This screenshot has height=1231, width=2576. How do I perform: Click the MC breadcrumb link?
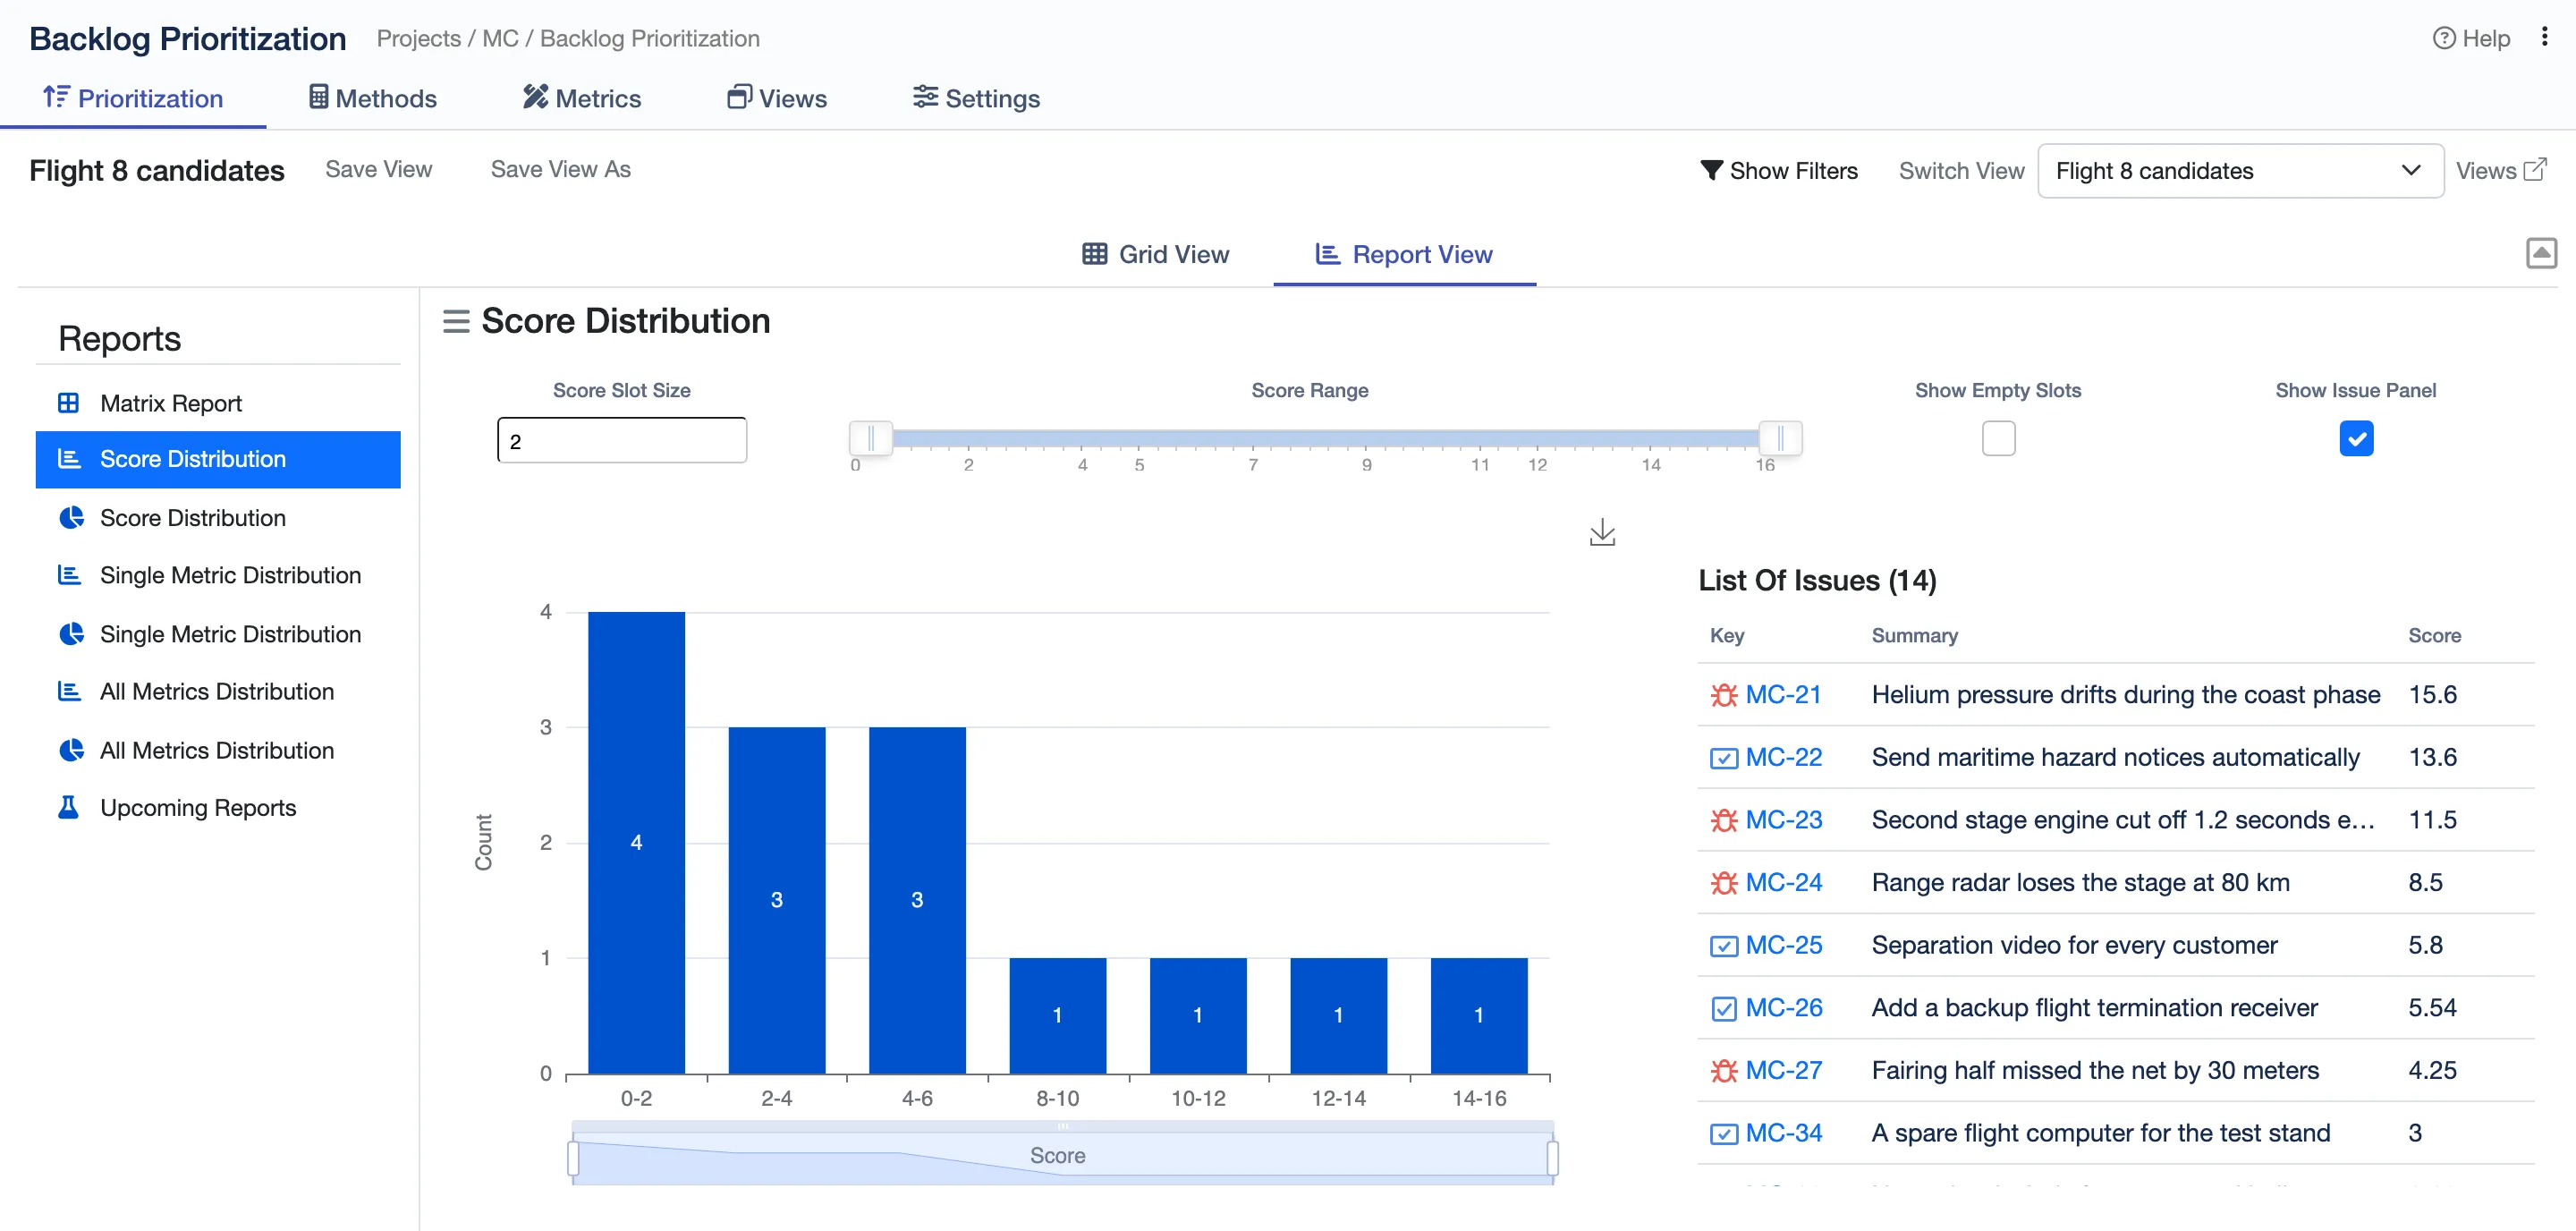500,38
